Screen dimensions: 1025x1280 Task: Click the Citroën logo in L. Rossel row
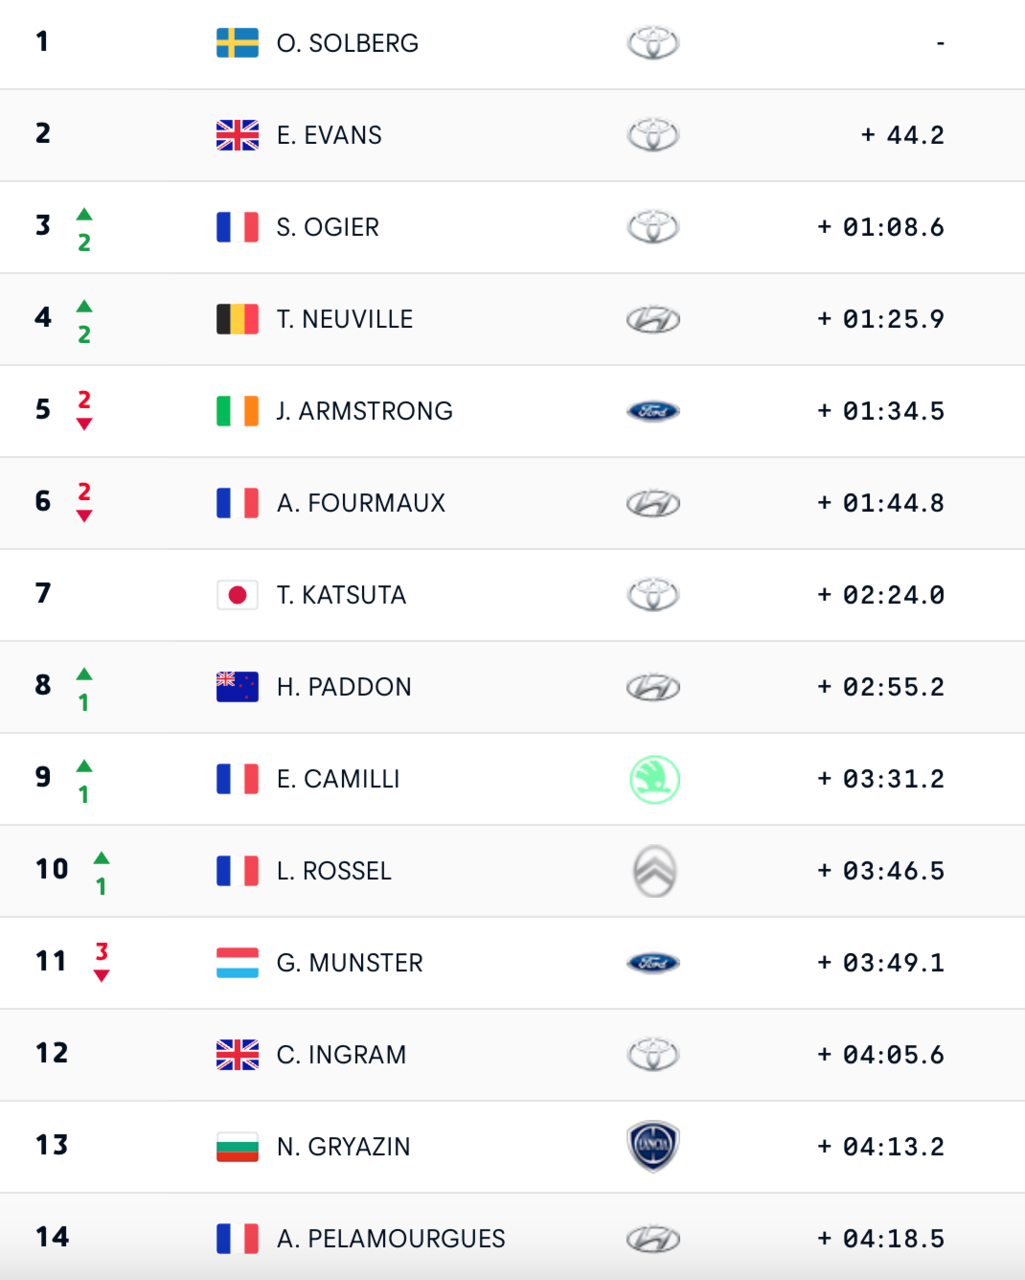654,871
